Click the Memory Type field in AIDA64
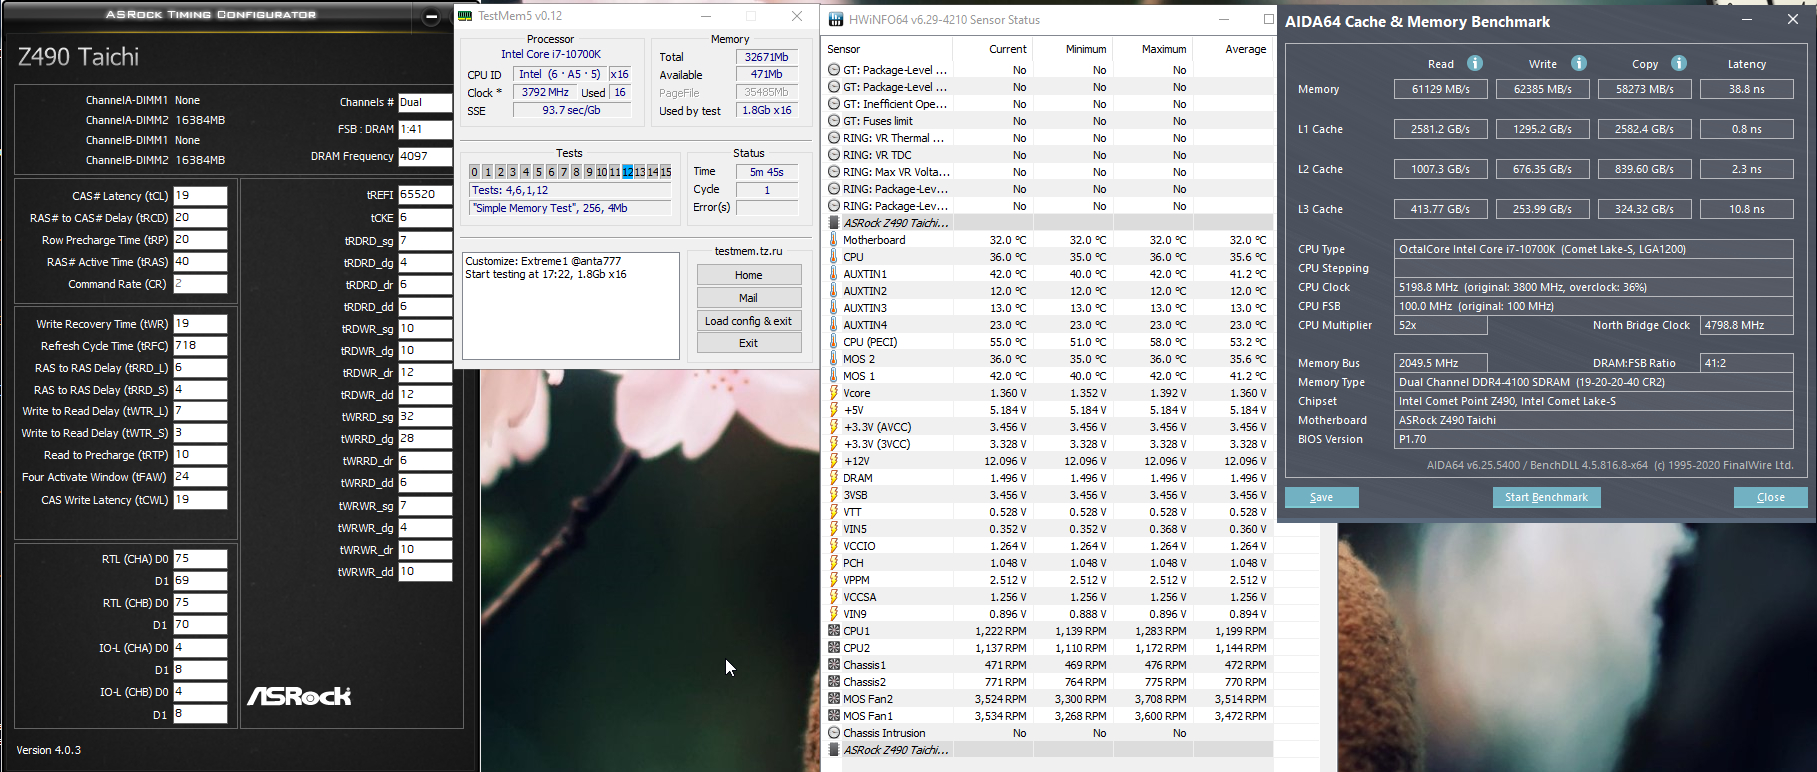 [x=1594, y=382]
